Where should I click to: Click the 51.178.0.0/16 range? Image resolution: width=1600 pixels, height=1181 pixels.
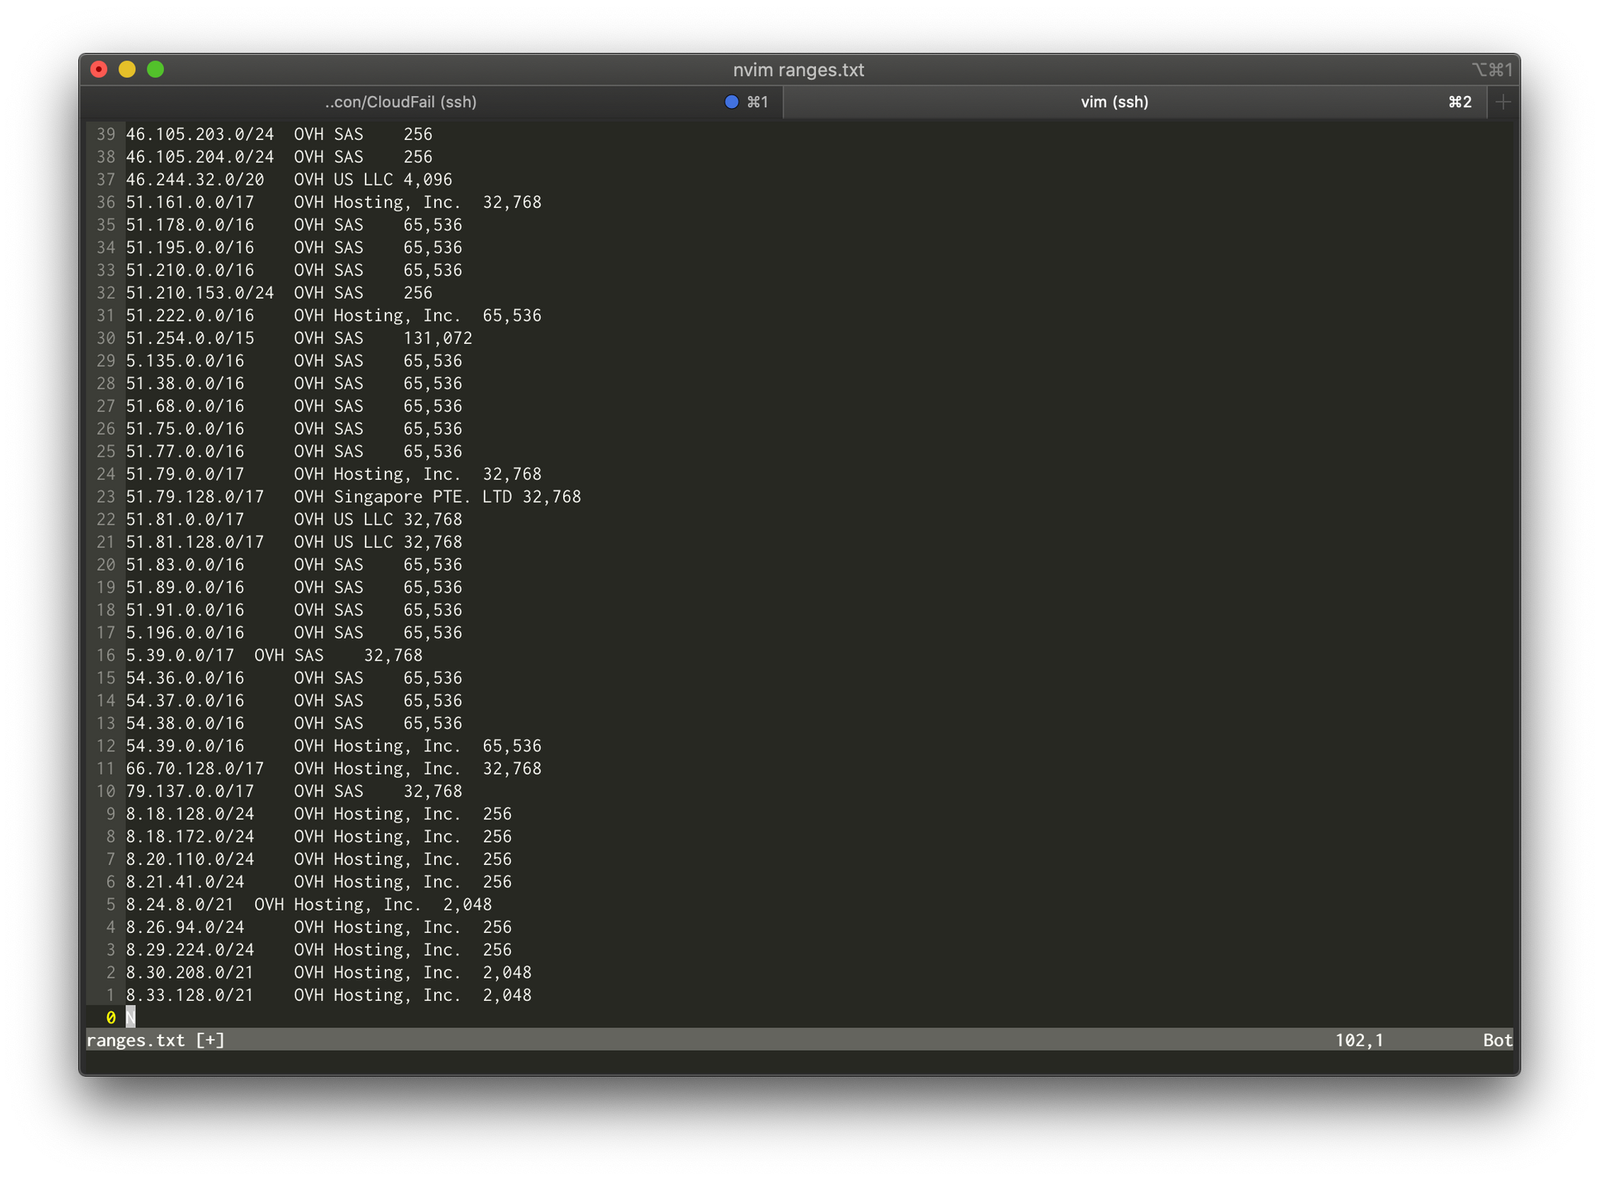coord(190,225)
